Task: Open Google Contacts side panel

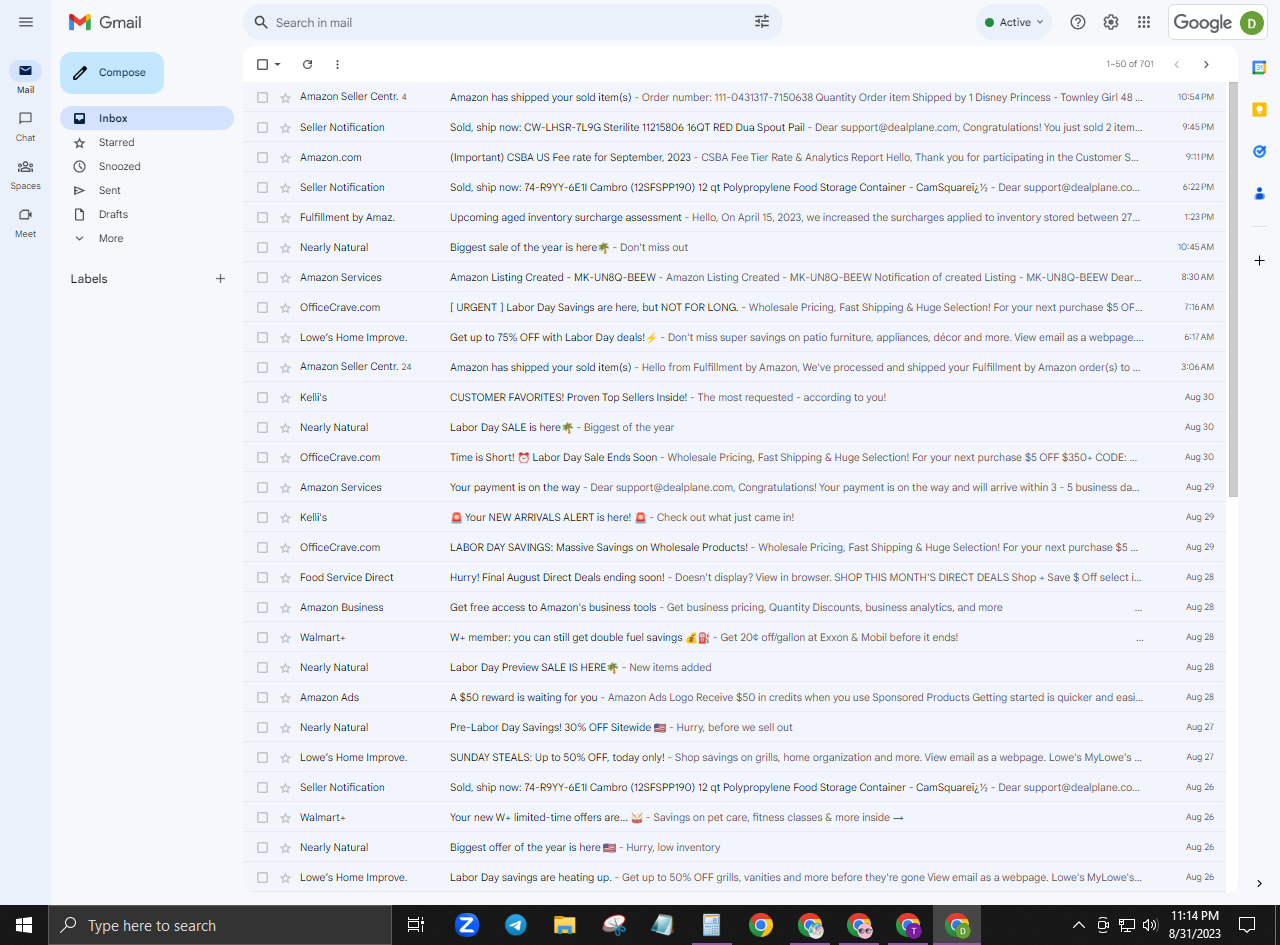Action: [1260, 193]
